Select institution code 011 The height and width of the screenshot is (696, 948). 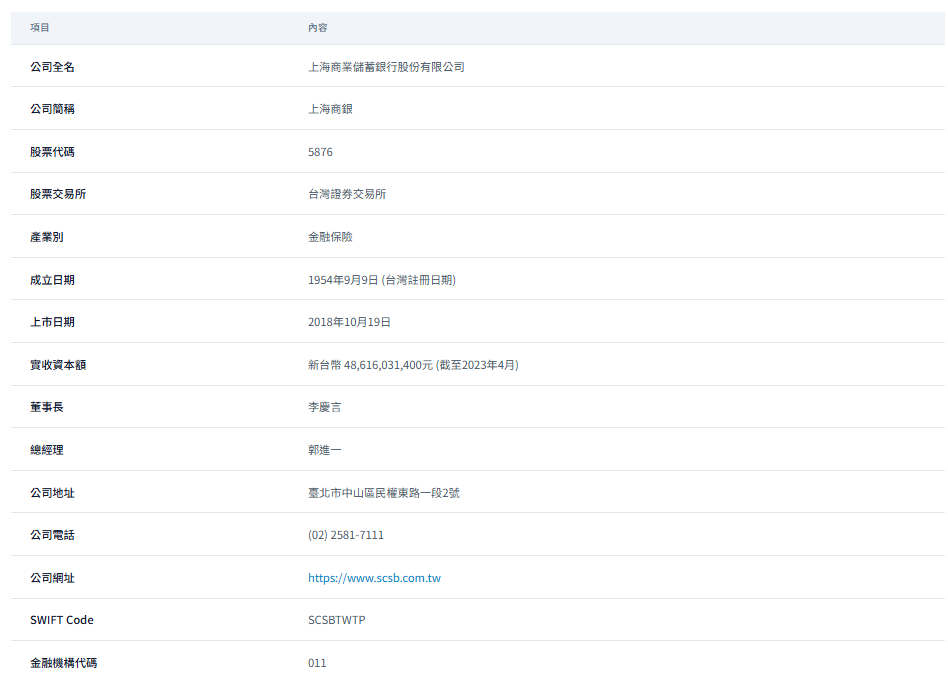tap(317, 663)
